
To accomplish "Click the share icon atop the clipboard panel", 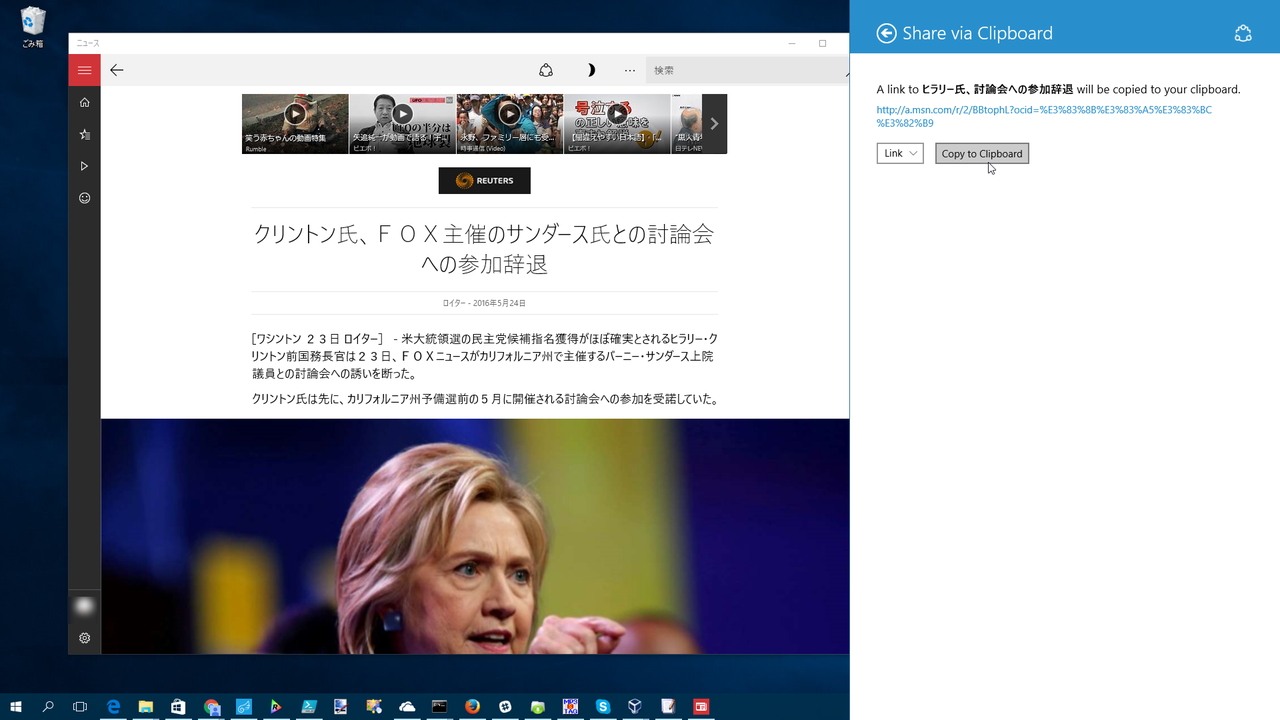I will (1243, 33).
